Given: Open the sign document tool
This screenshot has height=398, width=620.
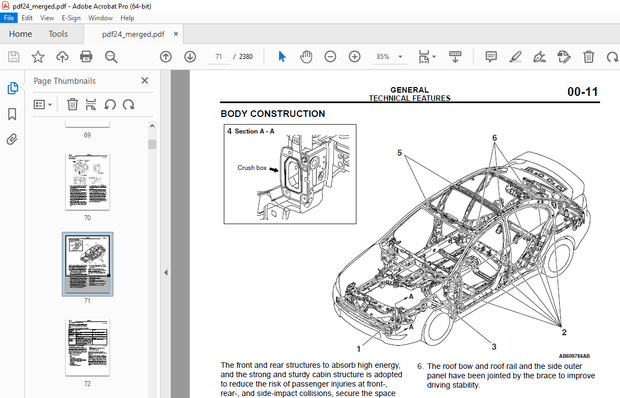Looking at the screenshot, I should [539, 57].
